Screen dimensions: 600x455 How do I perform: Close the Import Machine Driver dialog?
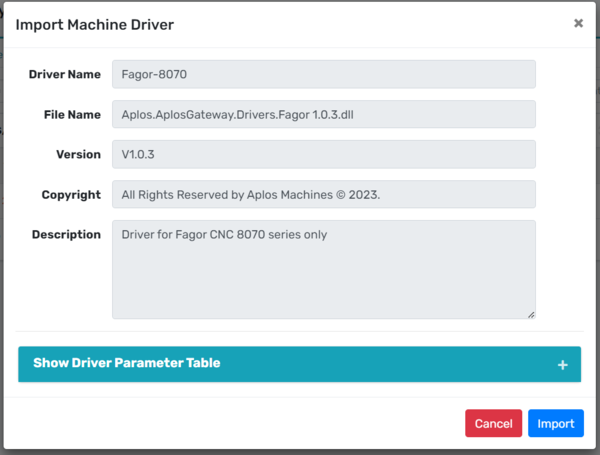click(578, 23)
